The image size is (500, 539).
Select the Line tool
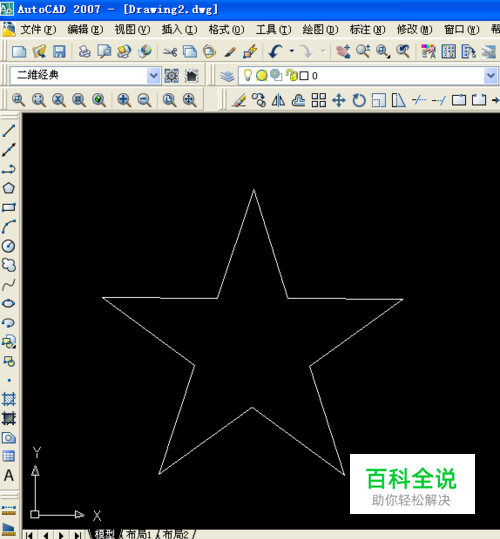click(9, 131)
